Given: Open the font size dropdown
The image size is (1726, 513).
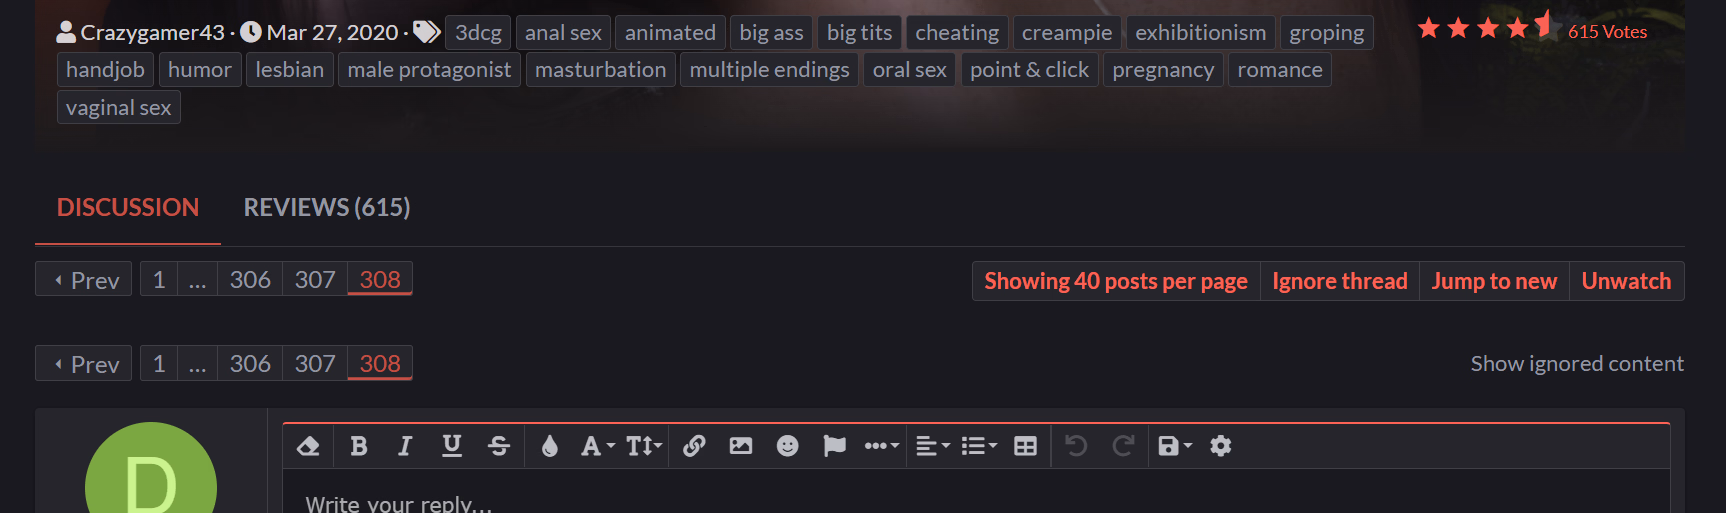Looking at the screenshot, I should pos(644,446).
